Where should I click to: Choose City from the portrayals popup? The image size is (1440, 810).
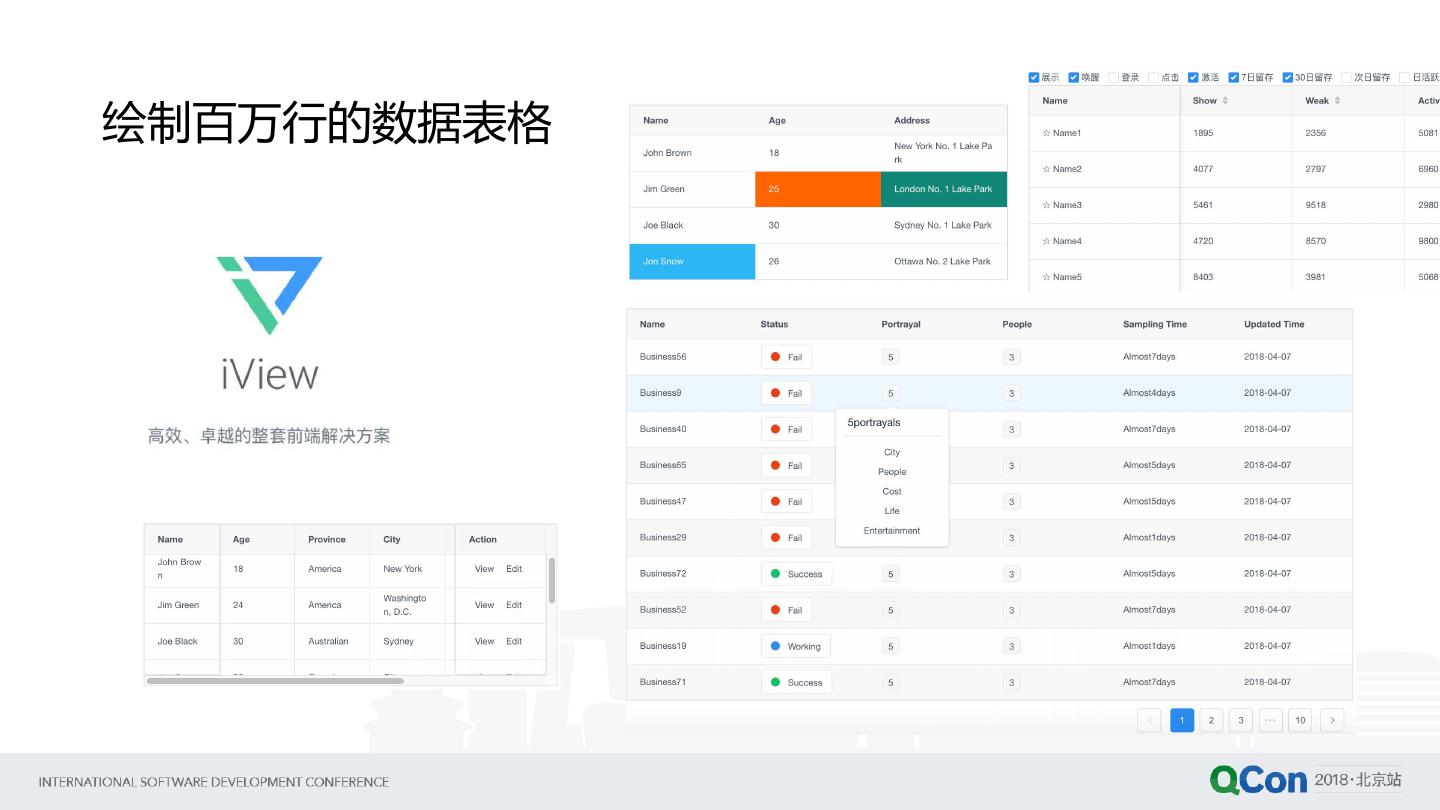(892, 452)
